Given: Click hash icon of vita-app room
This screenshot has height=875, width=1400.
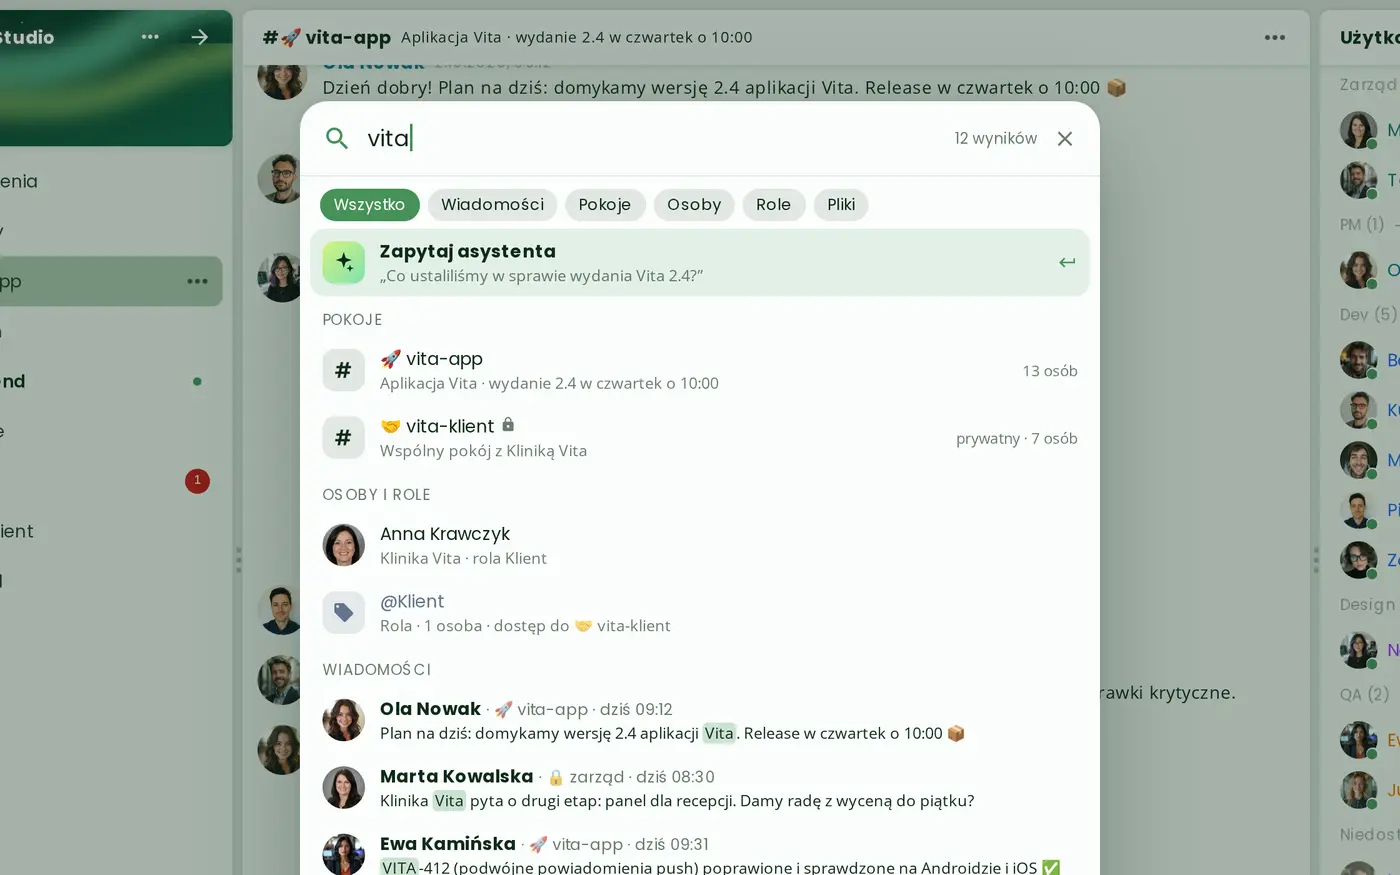Looking at the screenshot, I should click(x=343, y=370).
